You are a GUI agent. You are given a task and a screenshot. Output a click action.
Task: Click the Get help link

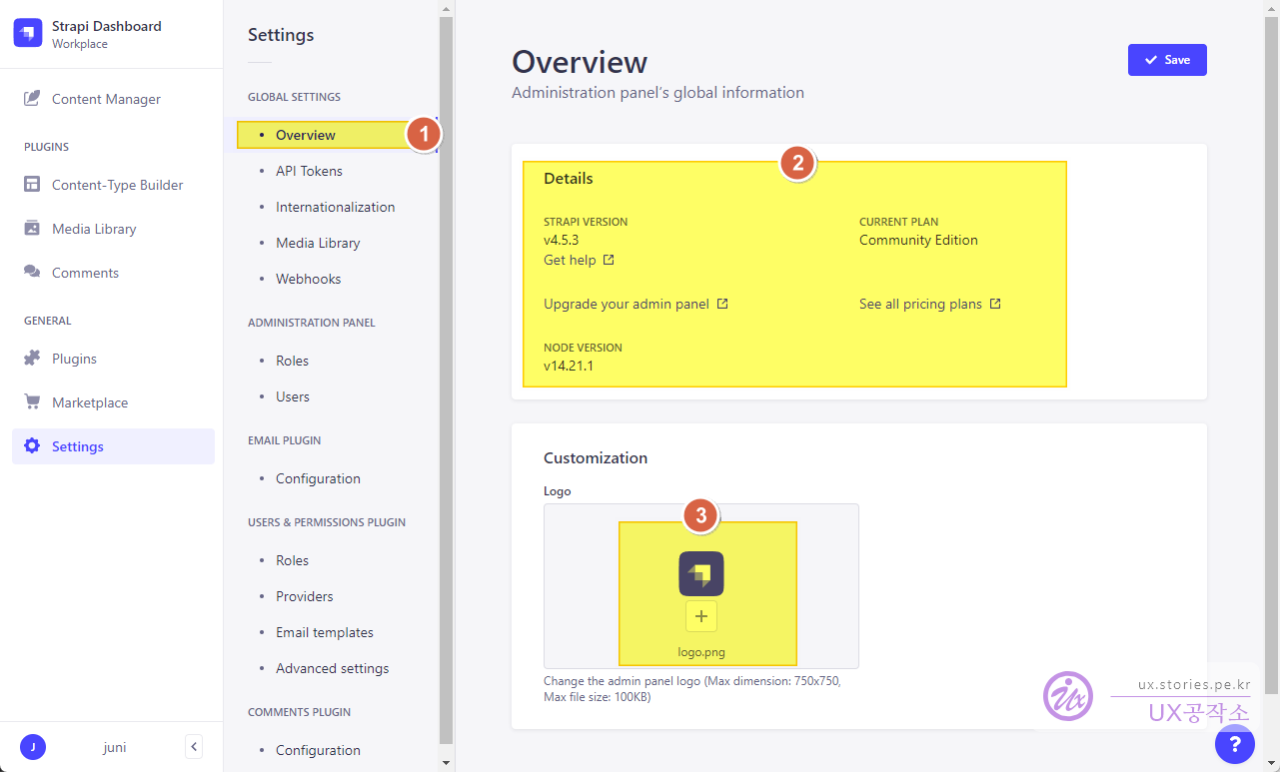pos(570,260)
